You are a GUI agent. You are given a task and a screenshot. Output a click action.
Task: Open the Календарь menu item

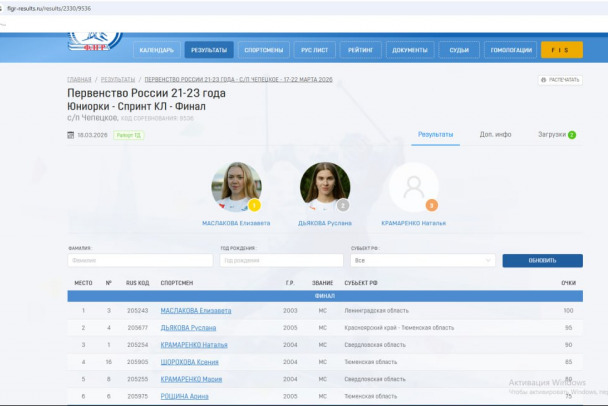[x=156, y=50]
